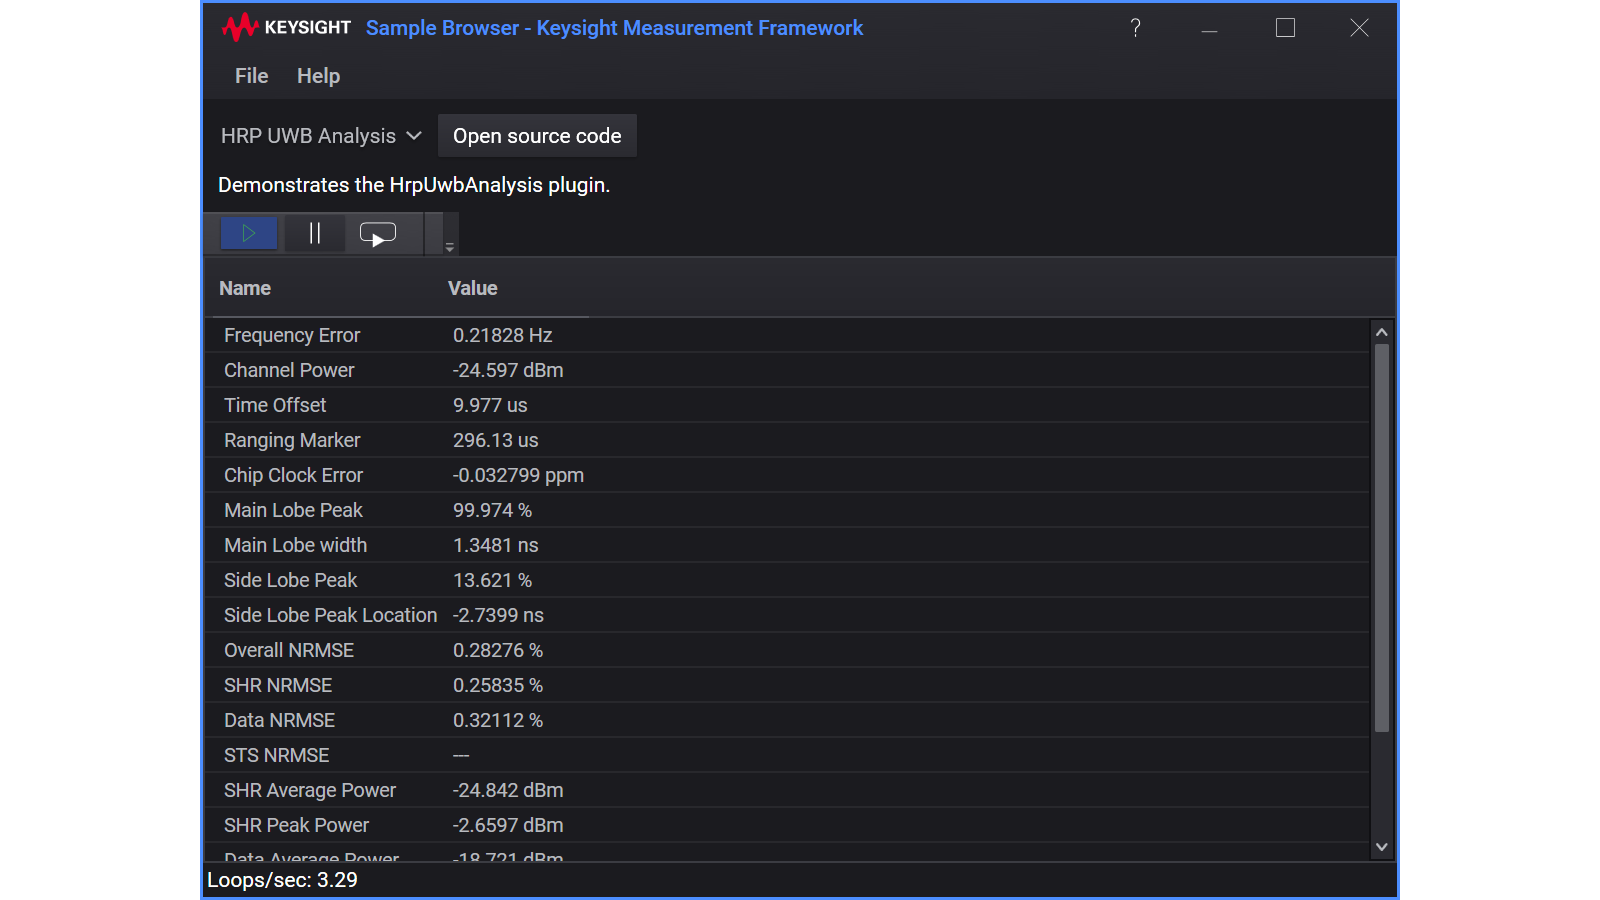
Task: Click the question mark help icon
Action: click(x=1135, y=28)
